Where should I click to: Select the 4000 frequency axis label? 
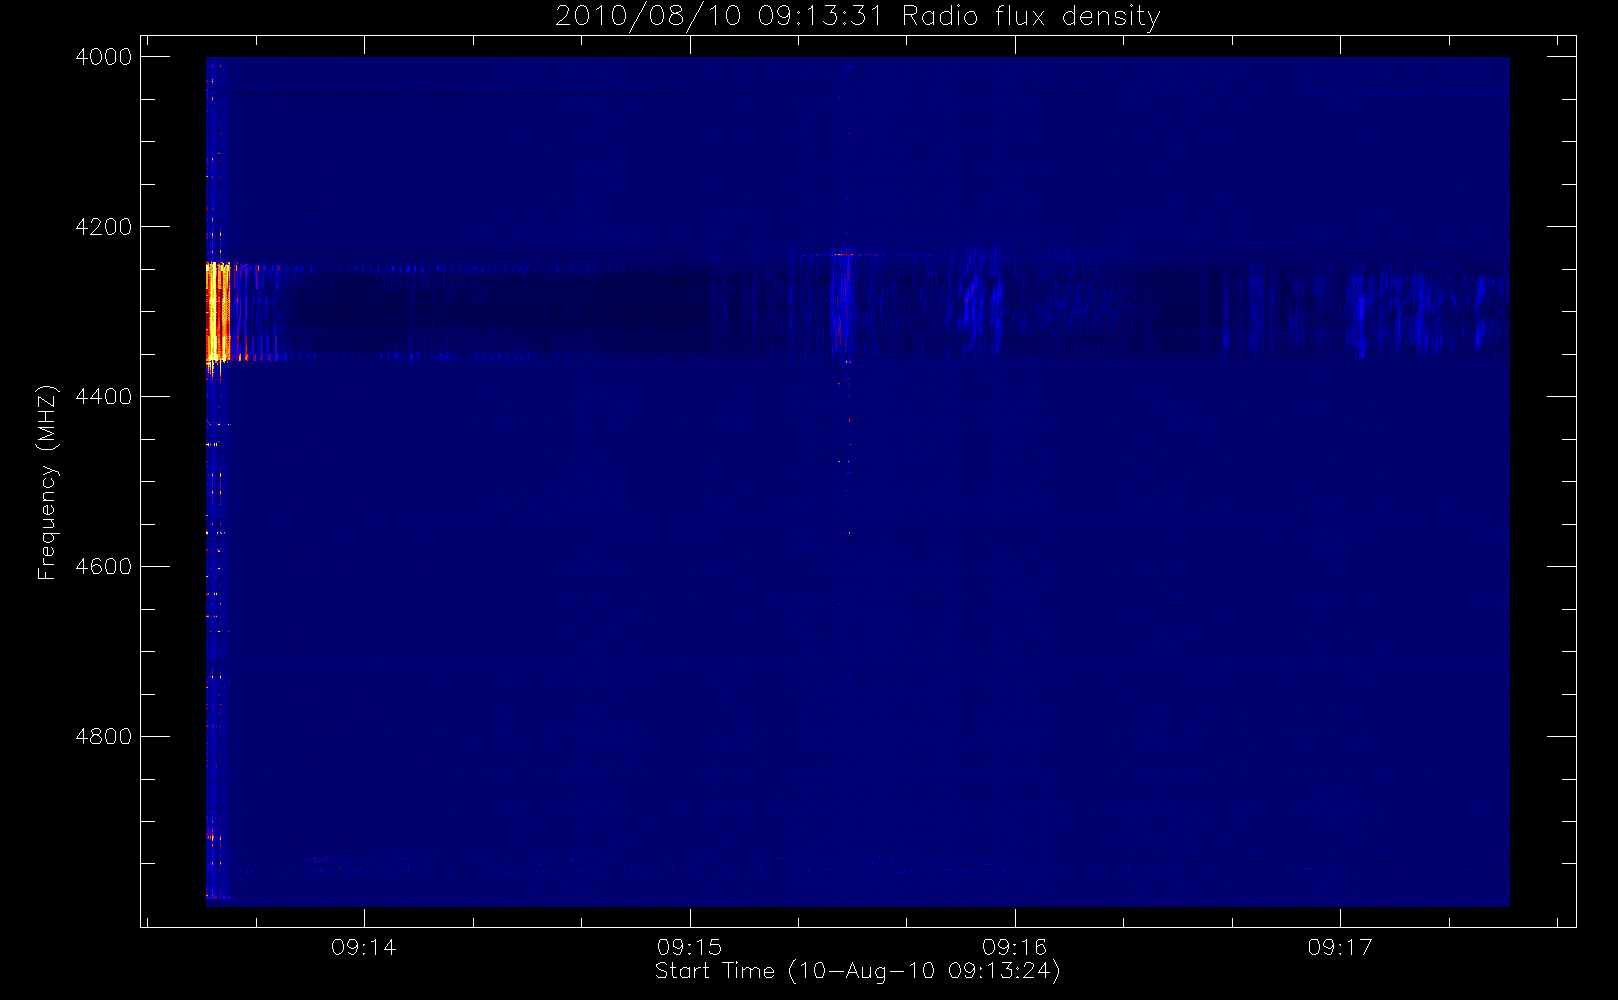pos(103,57)
